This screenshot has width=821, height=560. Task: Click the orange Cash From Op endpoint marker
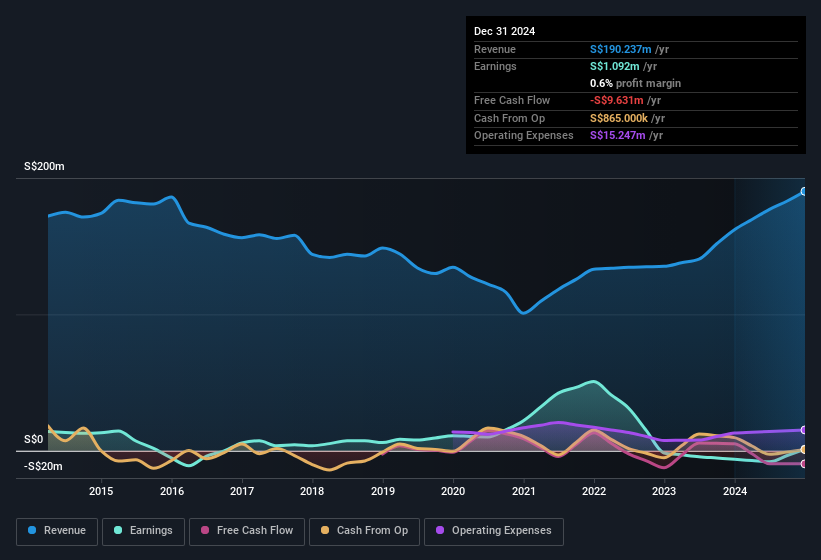click(x=803, y=450)
